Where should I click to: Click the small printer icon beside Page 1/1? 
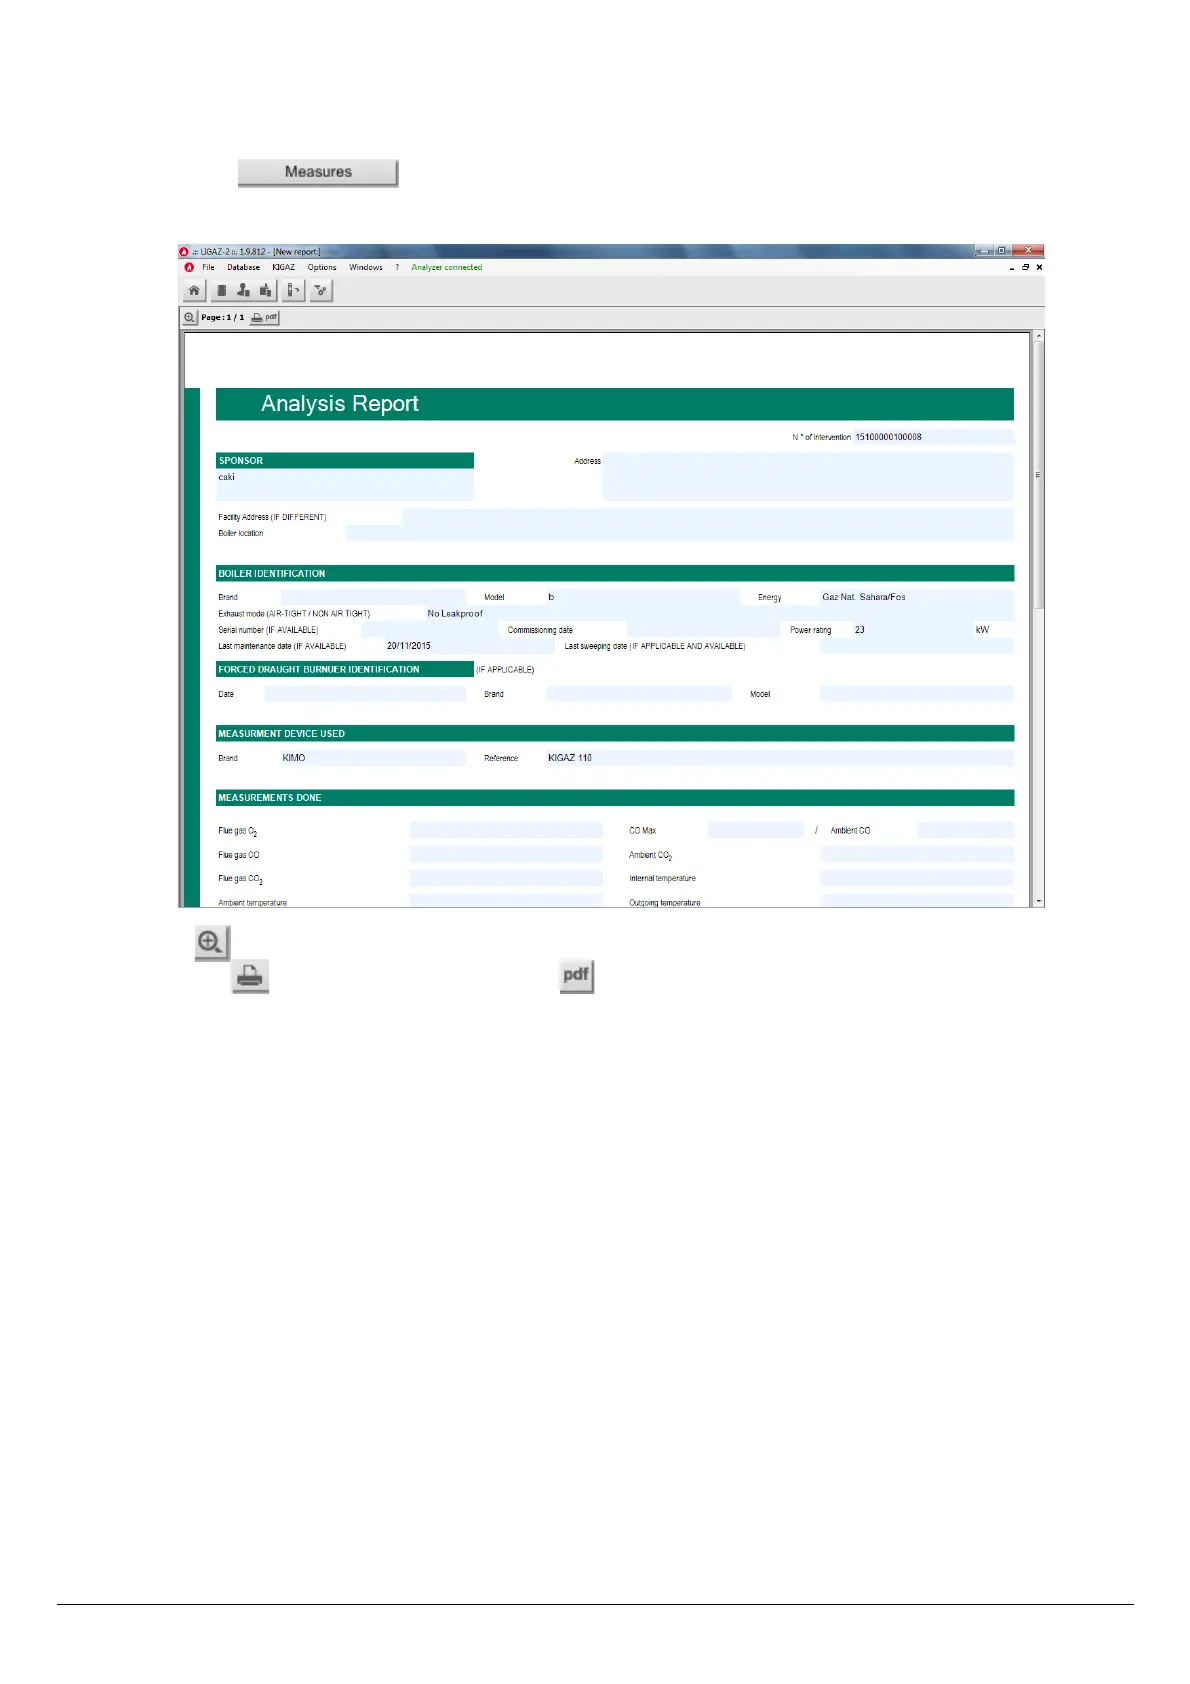(x=257, y=317)
